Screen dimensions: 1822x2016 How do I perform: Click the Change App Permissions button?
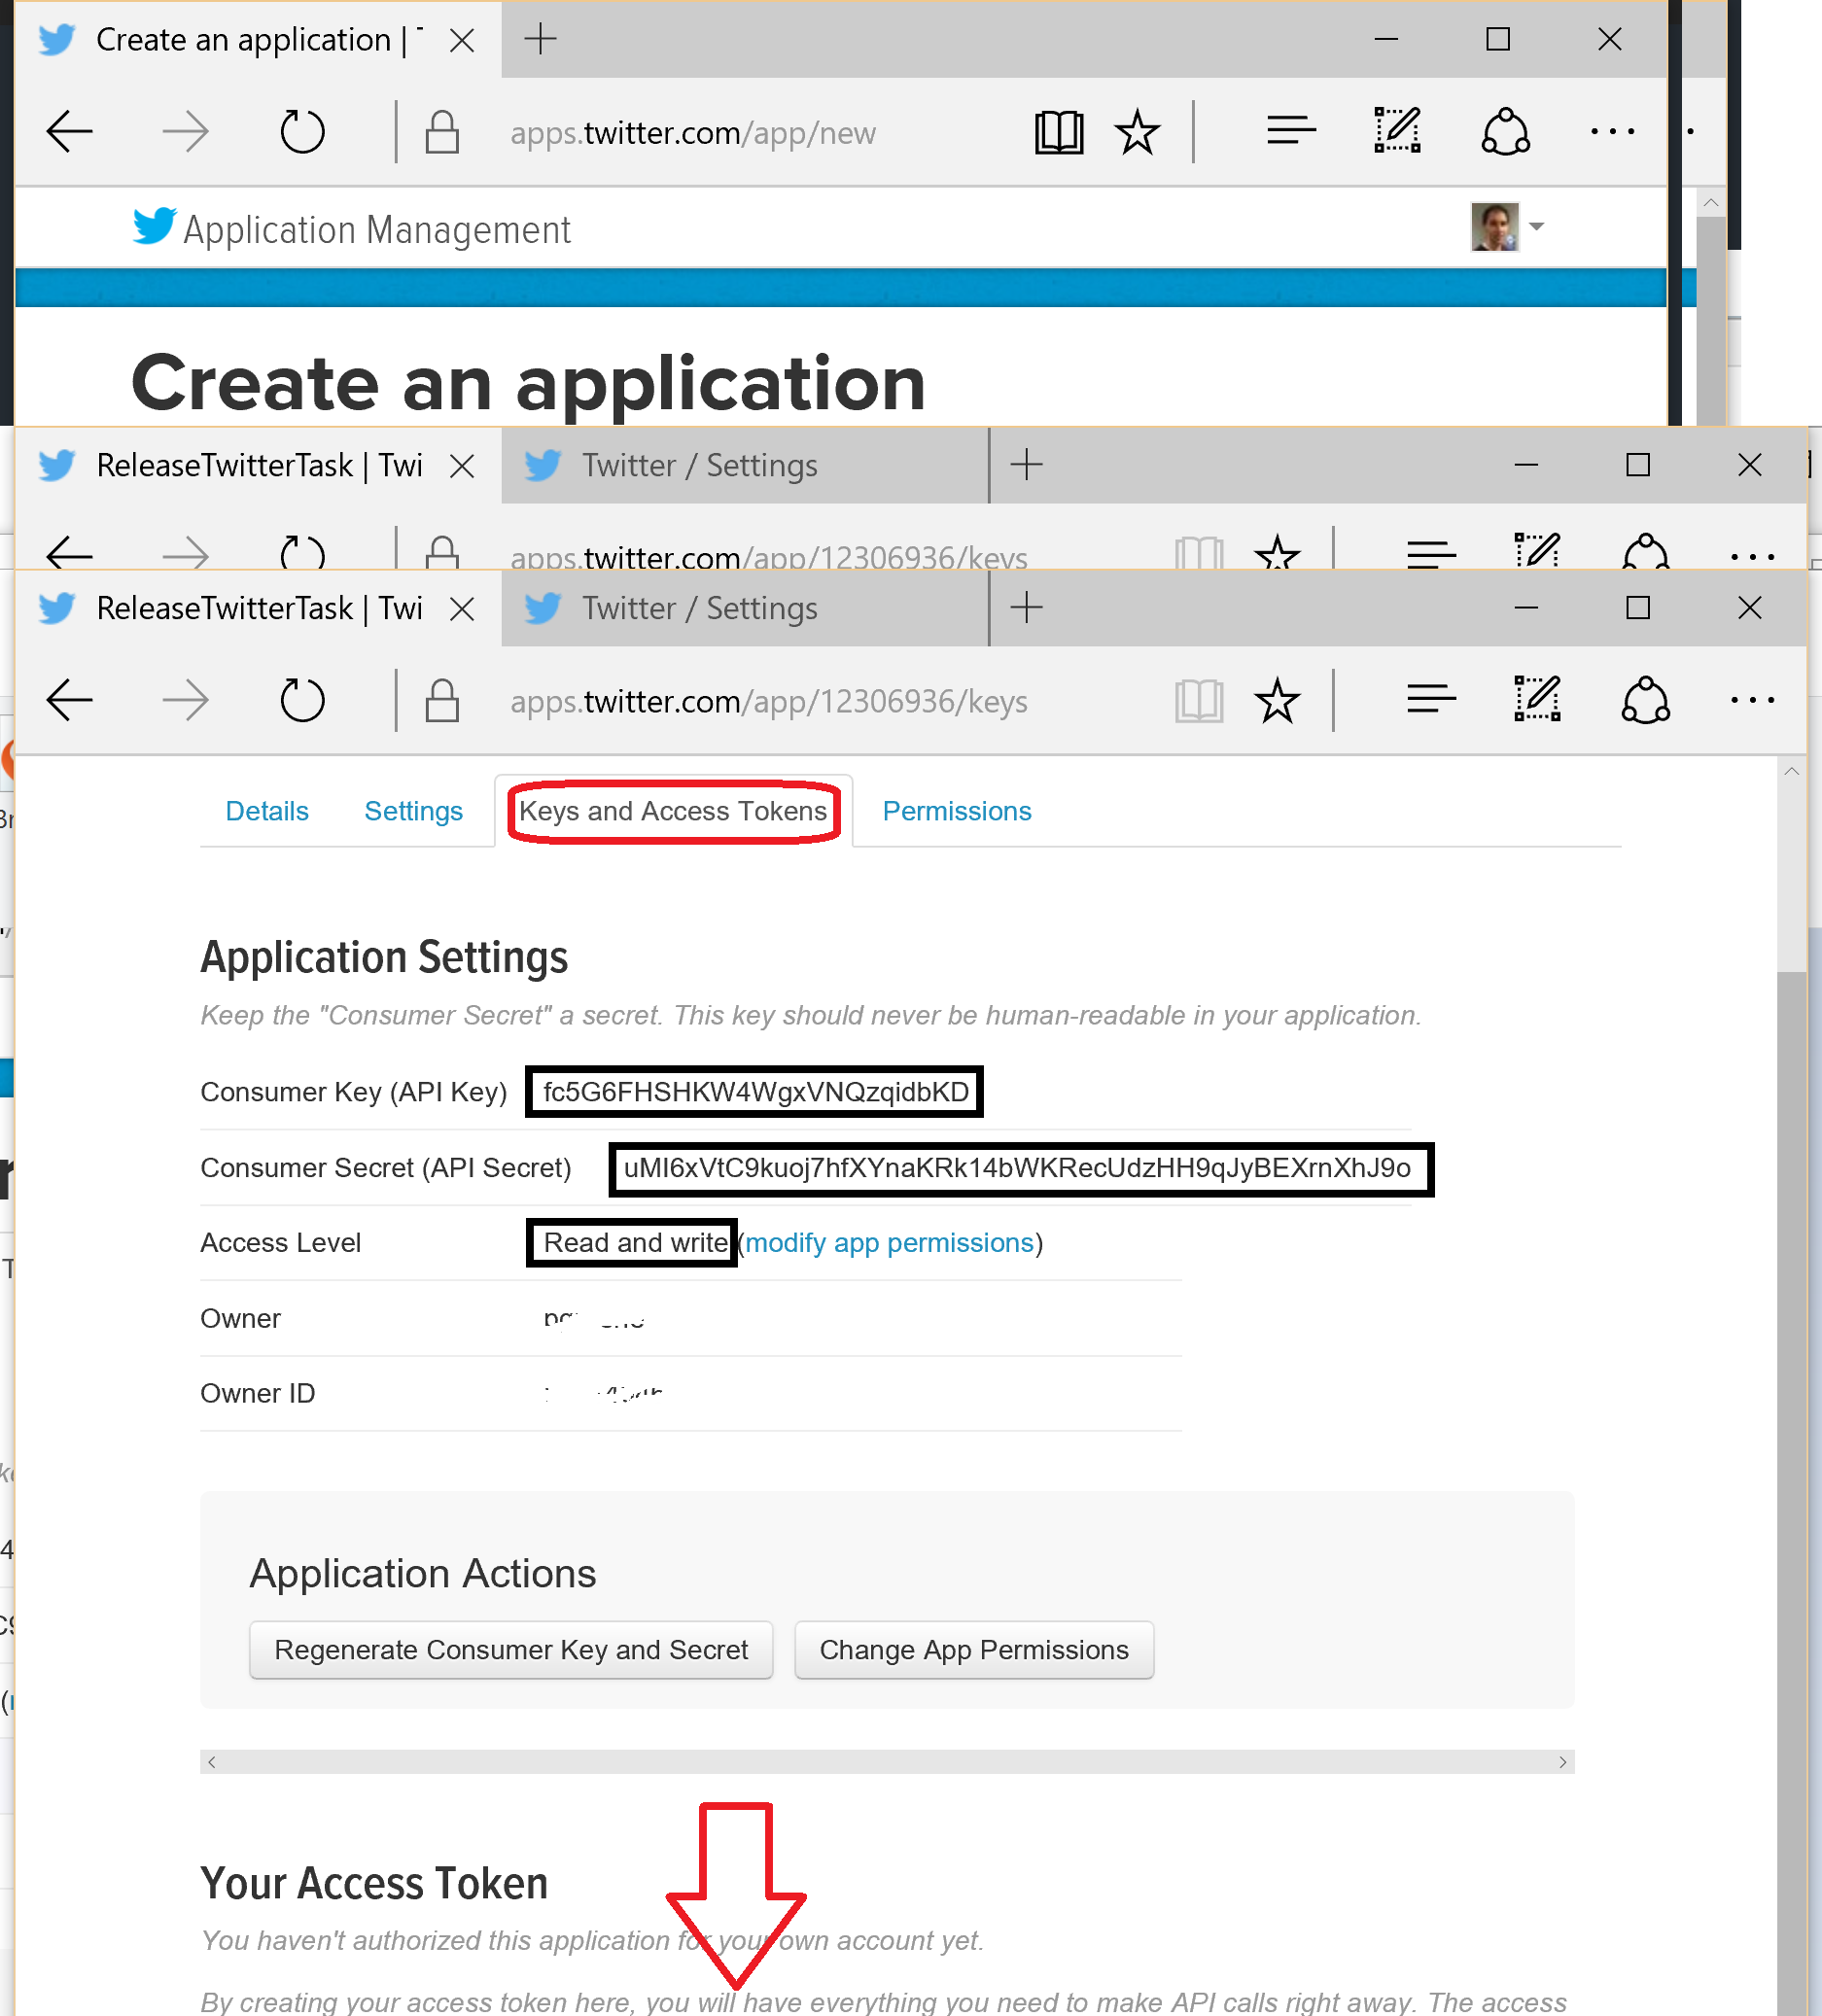[973, 1649]
